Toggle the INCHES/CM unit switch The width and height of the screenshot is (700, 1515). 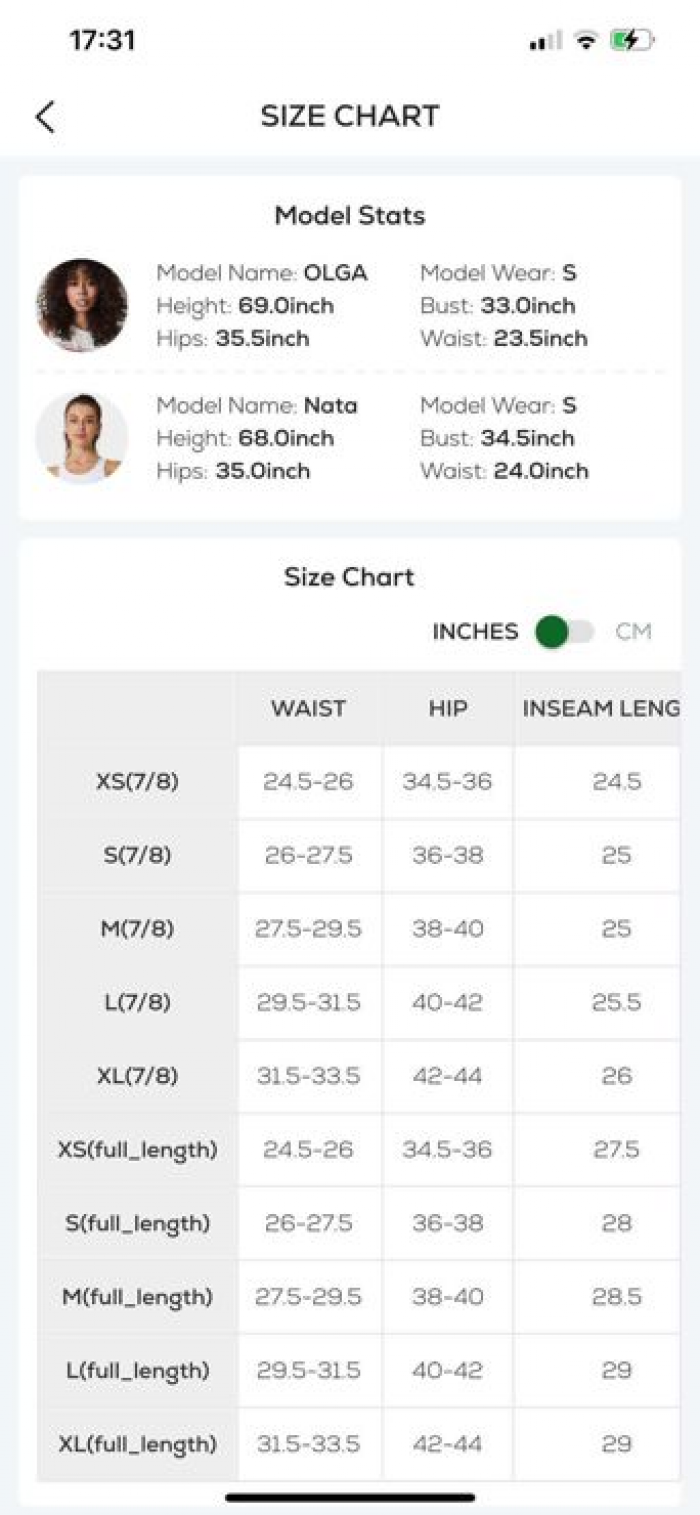565,632
